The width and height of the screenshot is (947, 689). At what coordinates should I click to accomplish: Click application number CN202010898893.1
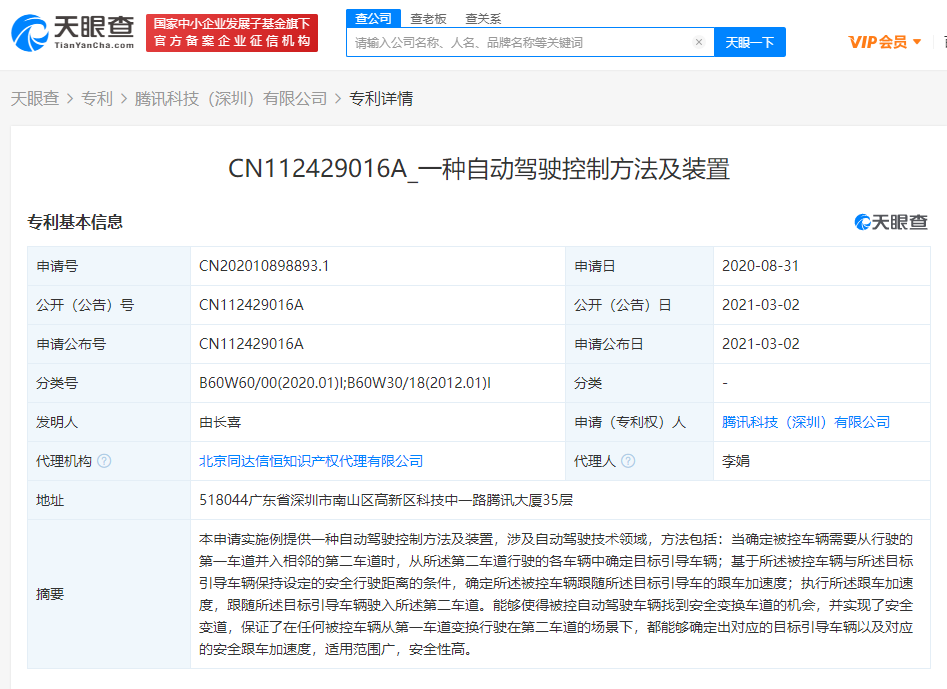pyautogui.click(x=264, y=266)
